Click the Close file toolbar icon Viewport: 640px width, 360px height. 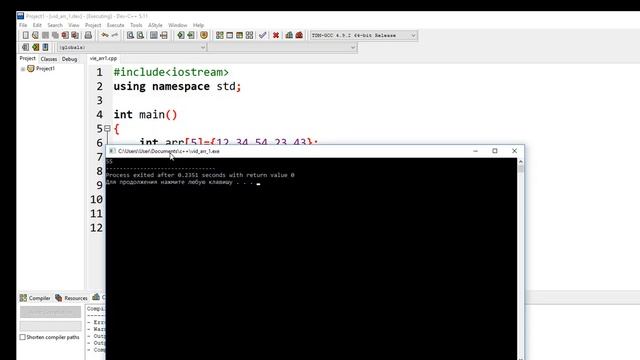tap(65, 36)
